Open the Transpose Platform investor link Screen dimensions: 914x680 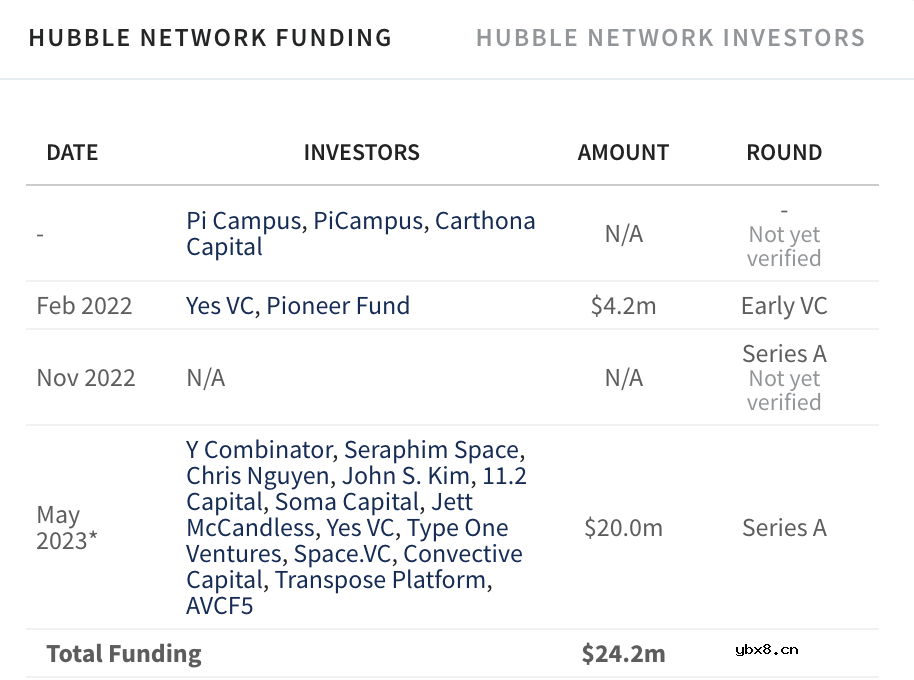[381, 580]
